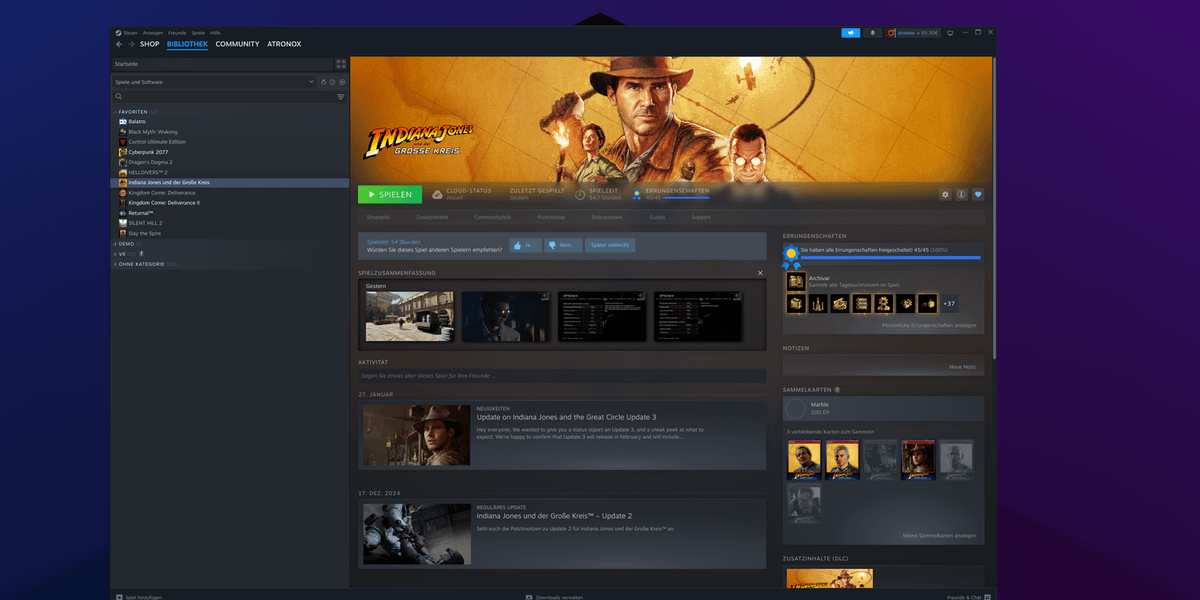Go back with the left arrow
Screen dimensions: 1200x600
[120, 44]
